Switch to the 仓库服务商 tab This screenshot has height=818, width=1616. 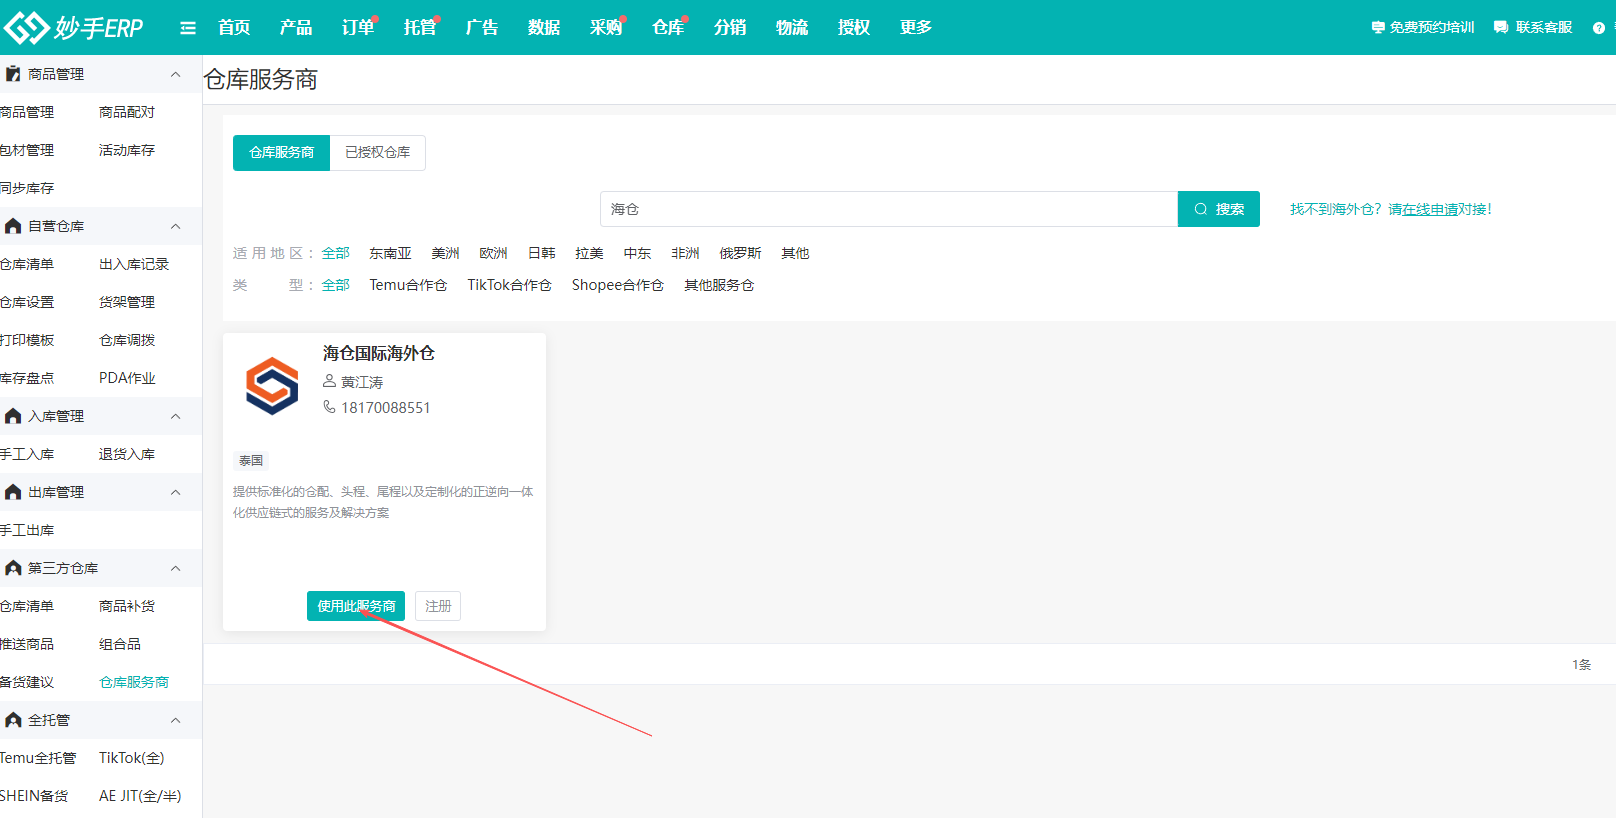tap(281, 153)
